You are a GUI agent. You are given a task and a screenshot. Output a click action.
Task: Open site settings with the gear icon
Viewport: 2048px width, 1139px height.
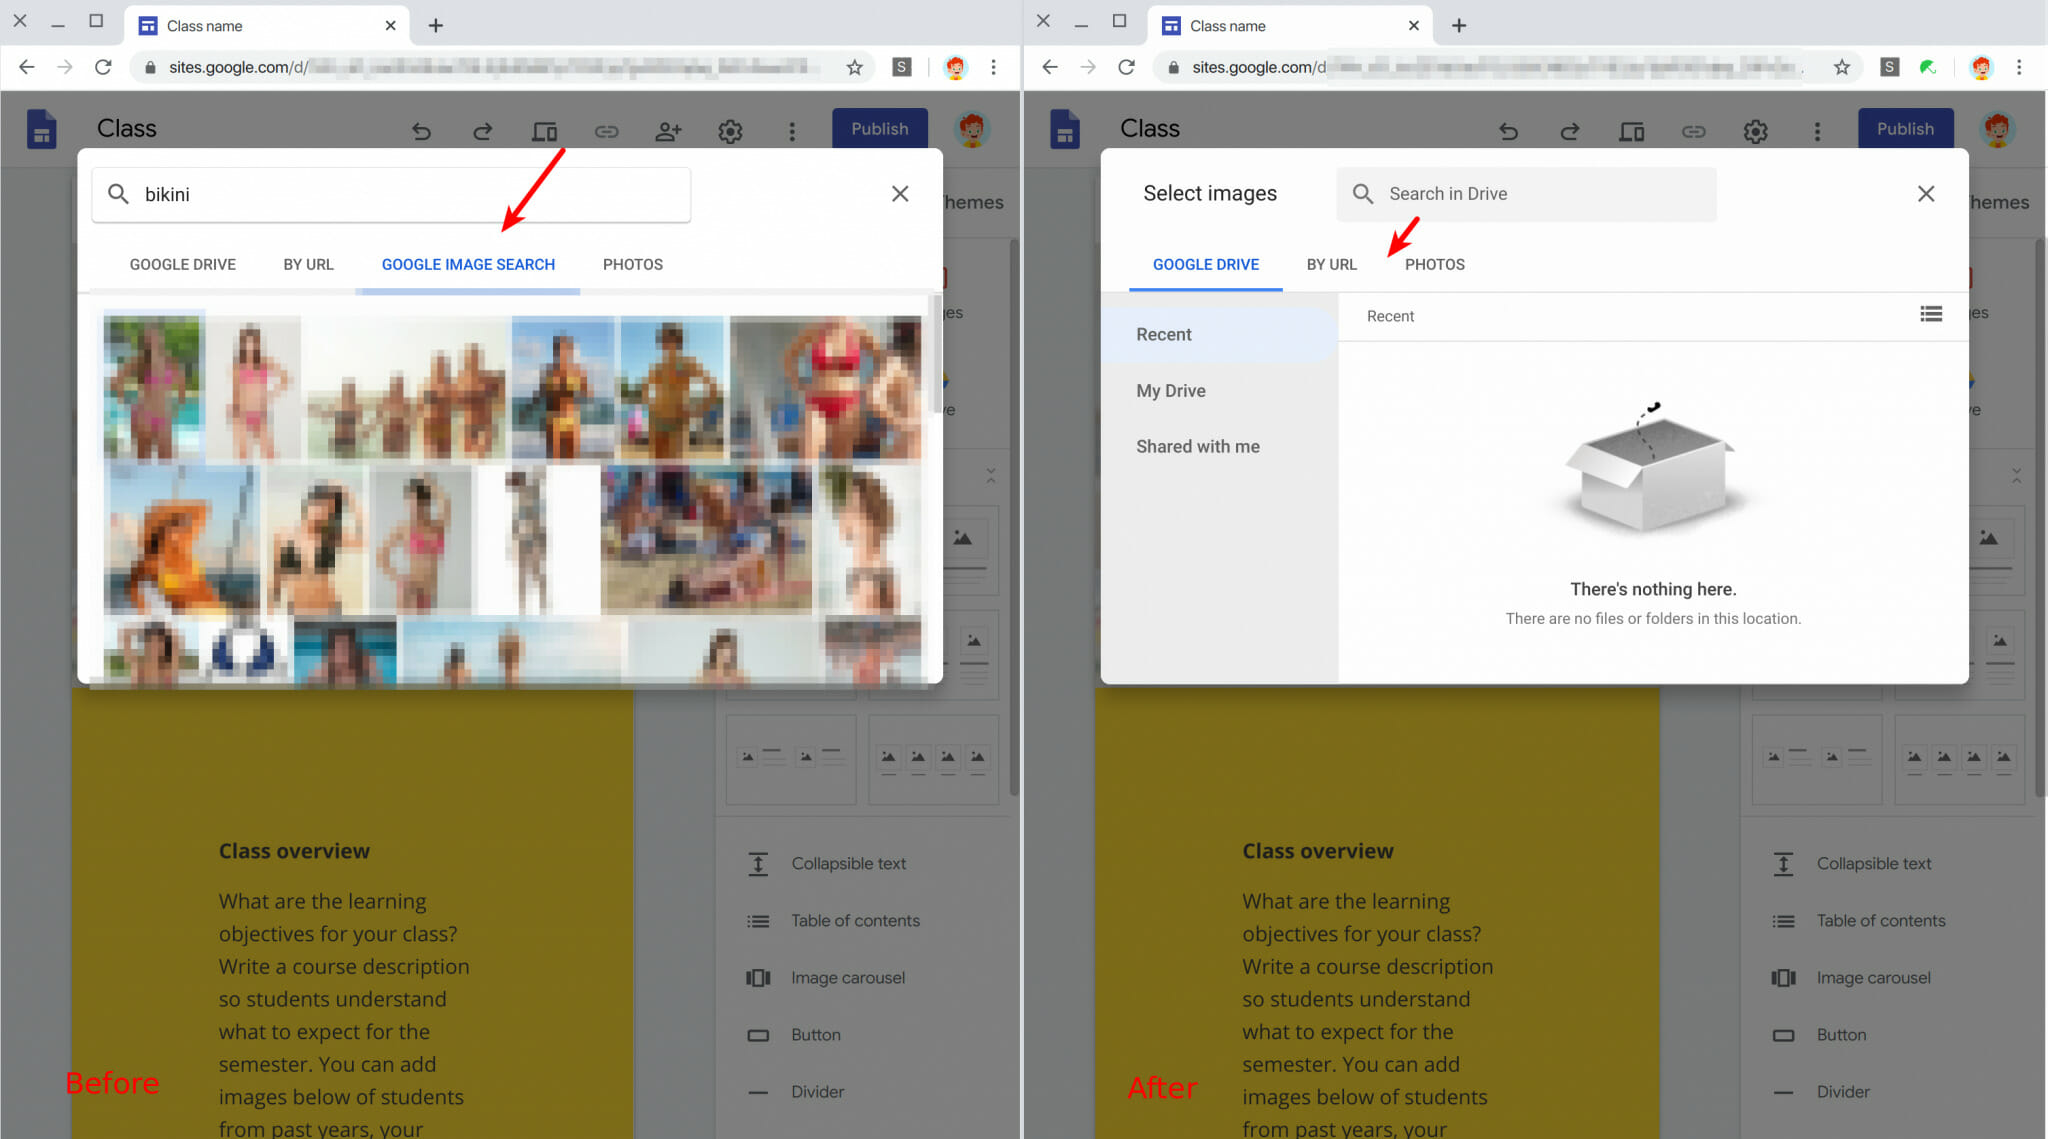730,131
